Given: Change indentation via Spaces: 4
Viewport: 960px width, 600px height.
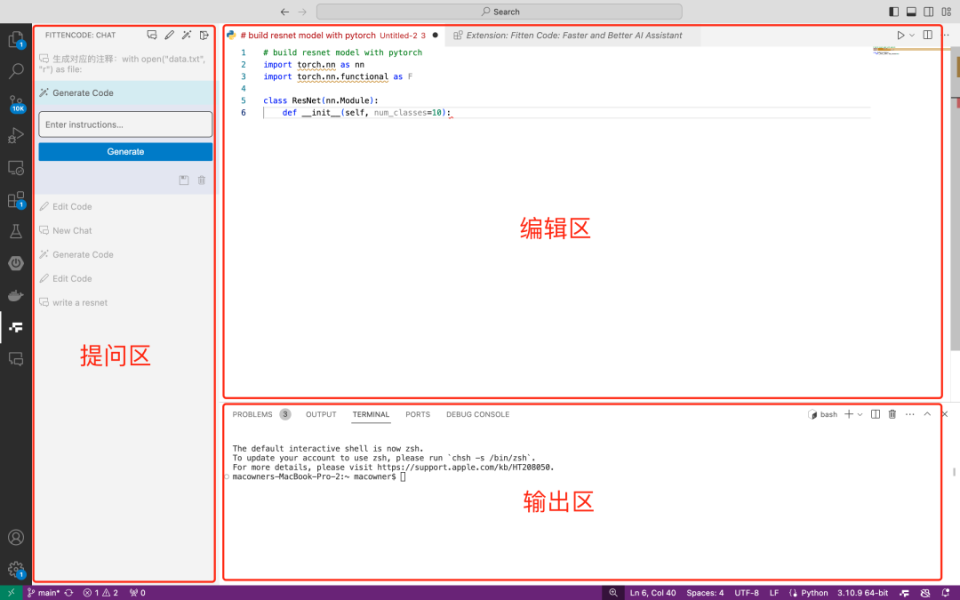Looking at the screenshot, I should [x=705, y=593].
